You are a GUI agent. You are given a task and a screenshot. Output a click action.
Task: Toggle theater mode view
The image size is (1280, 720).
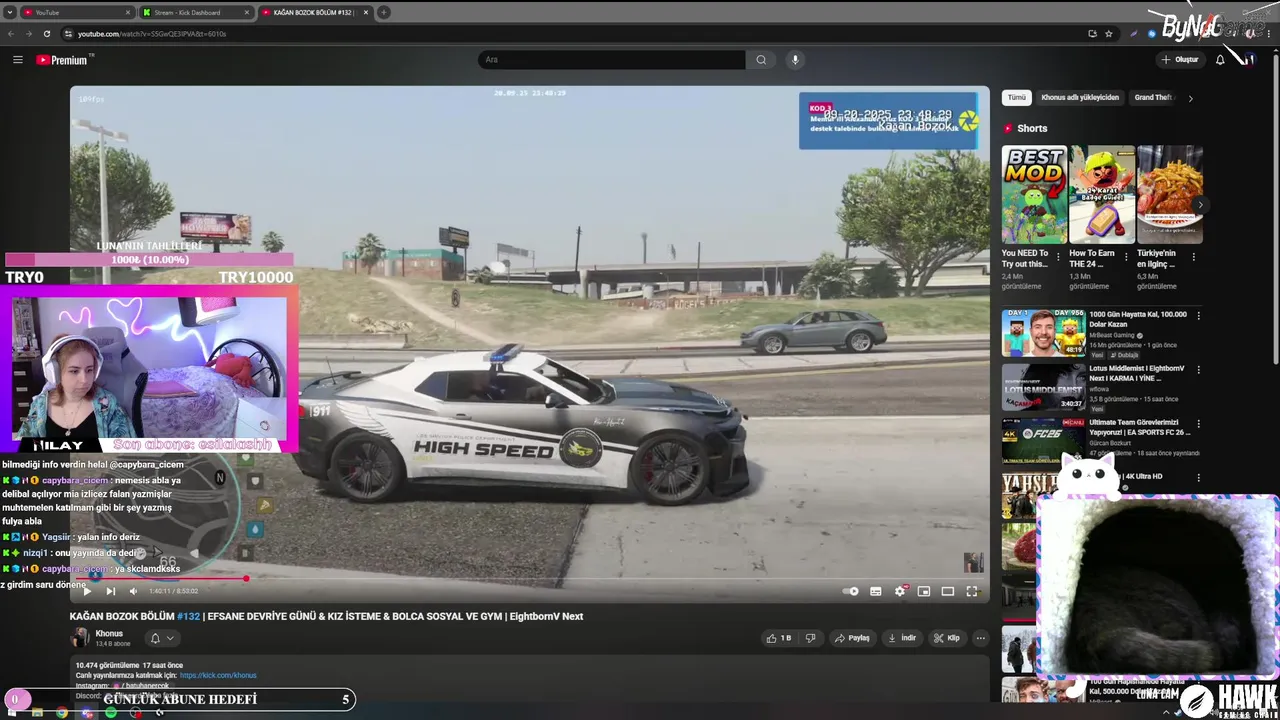coord(948,591)
